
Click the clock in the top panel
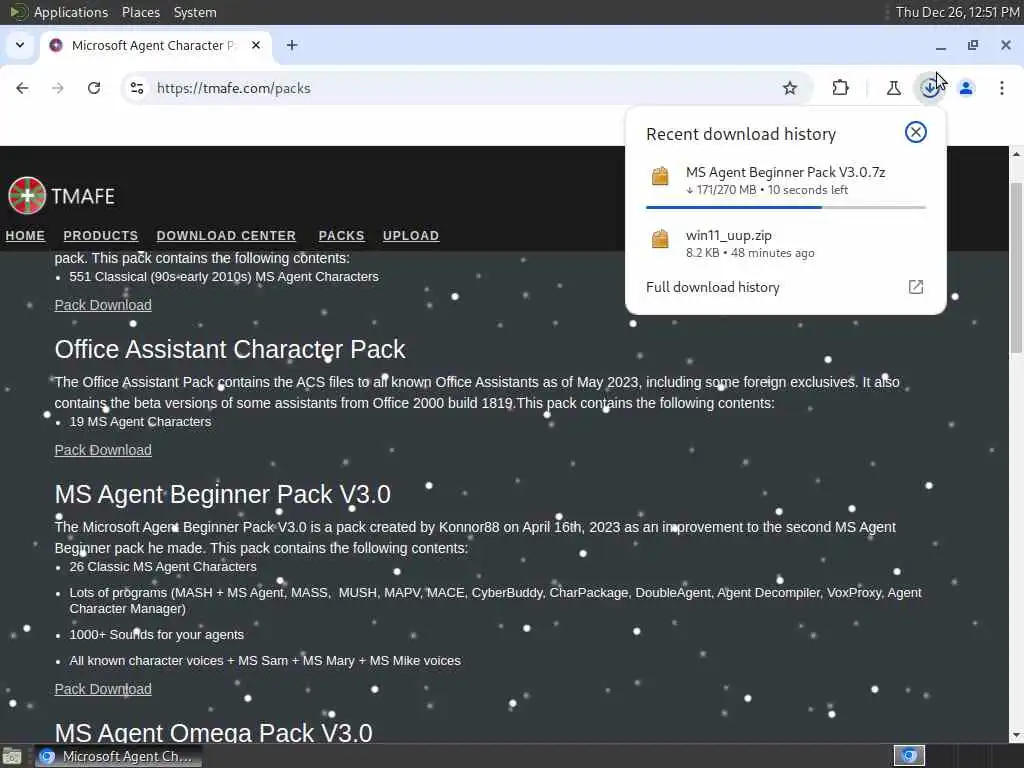point(957,12)
